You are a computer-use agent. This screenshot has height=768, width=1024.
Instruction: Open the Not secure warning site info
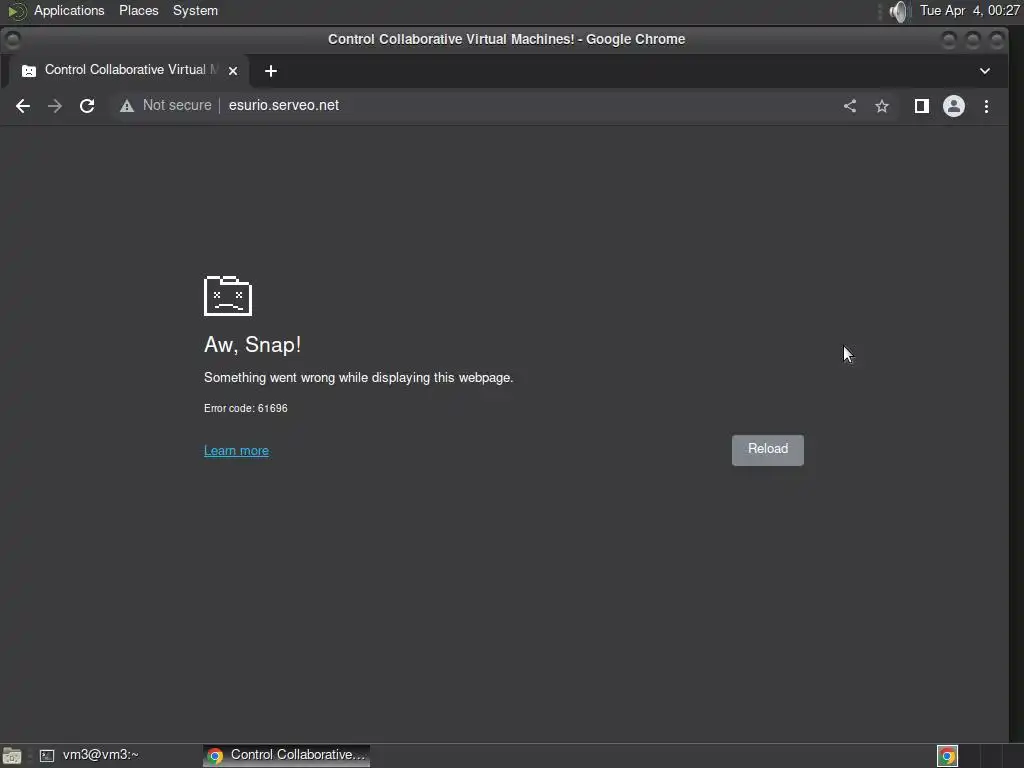(166, 106)
